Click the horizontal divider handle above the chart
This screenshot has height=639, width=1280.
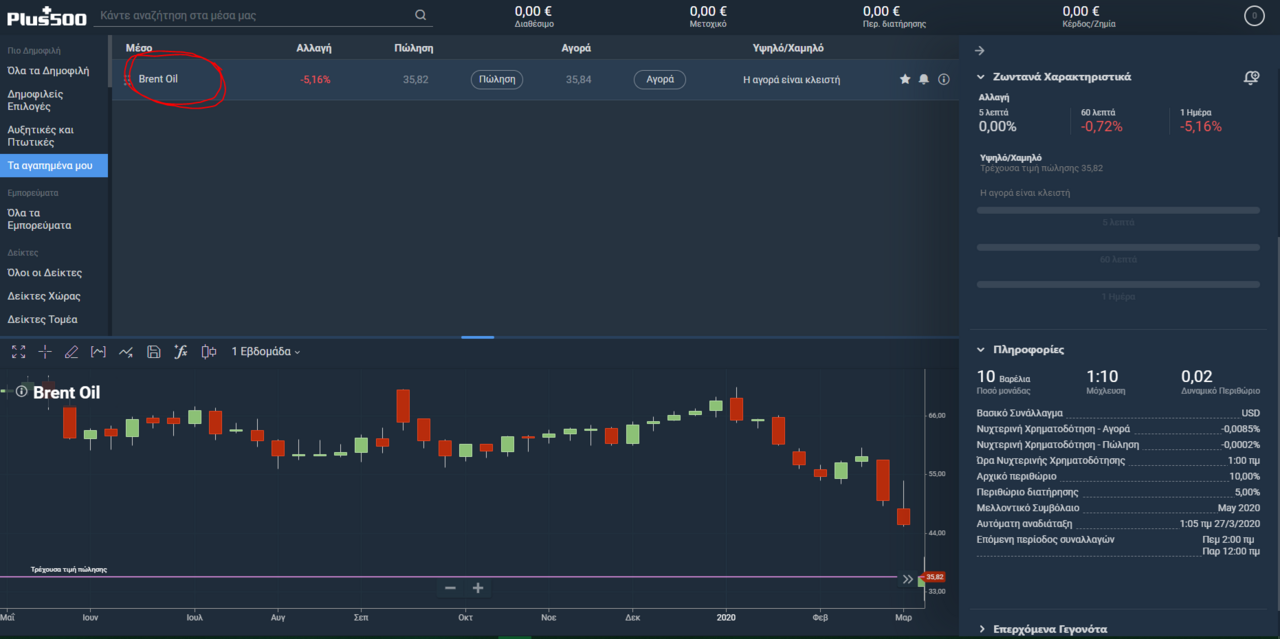(478, 337)
